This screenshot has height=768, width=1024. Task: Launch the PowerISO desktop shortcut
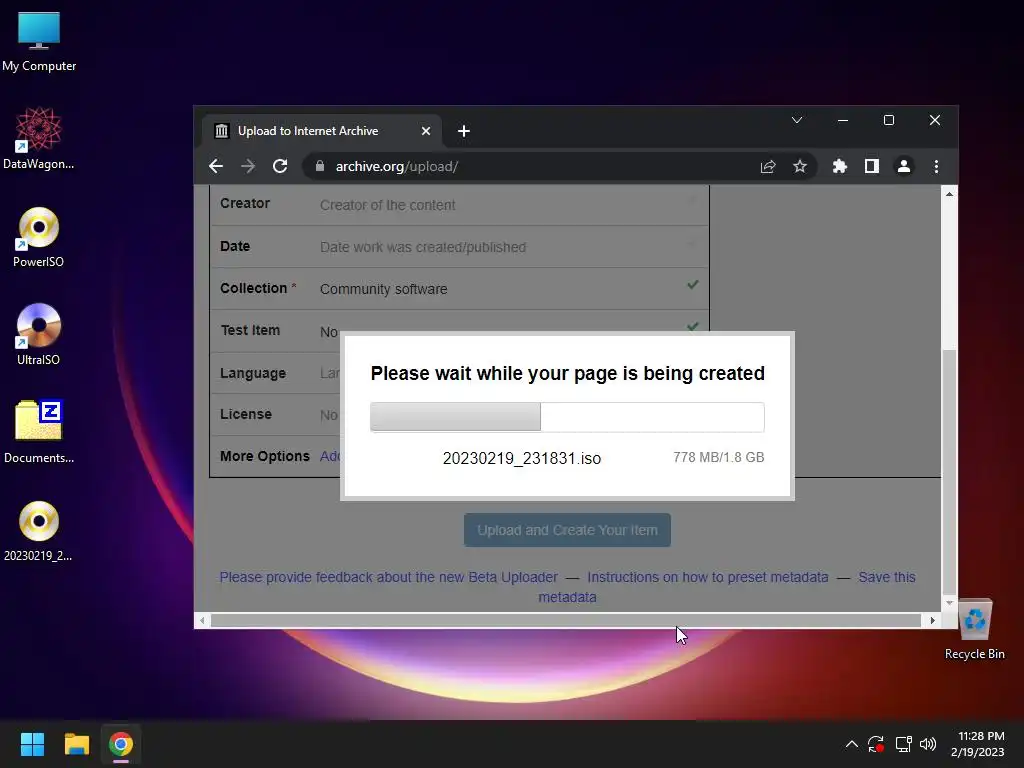pos(39,237)
